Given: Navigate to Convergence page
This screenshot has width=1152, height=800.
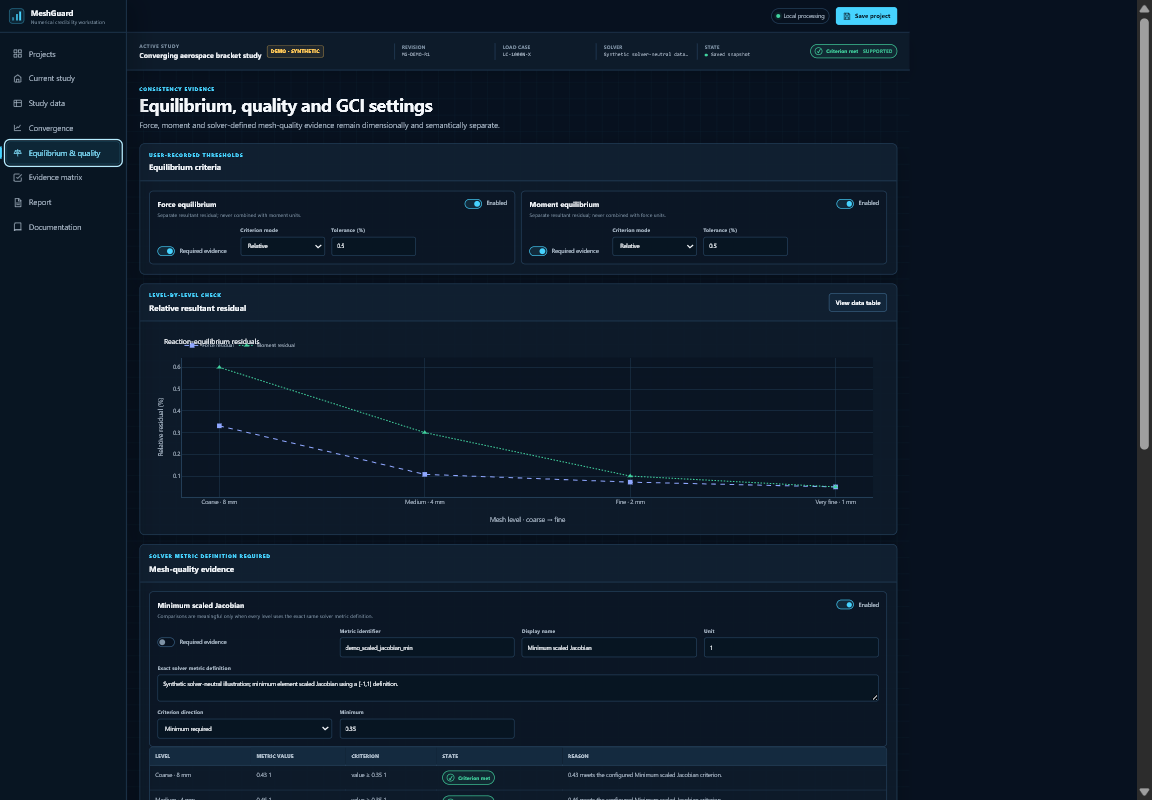Looking at the screenshot, I should [63, 128].
